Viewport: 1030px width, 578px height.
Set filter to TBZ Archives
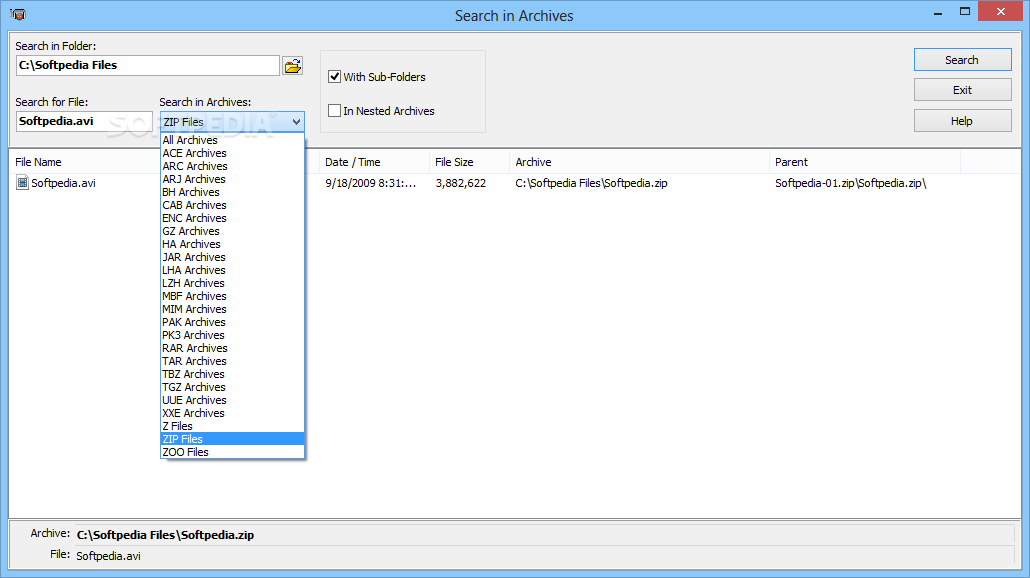[233, 374]
